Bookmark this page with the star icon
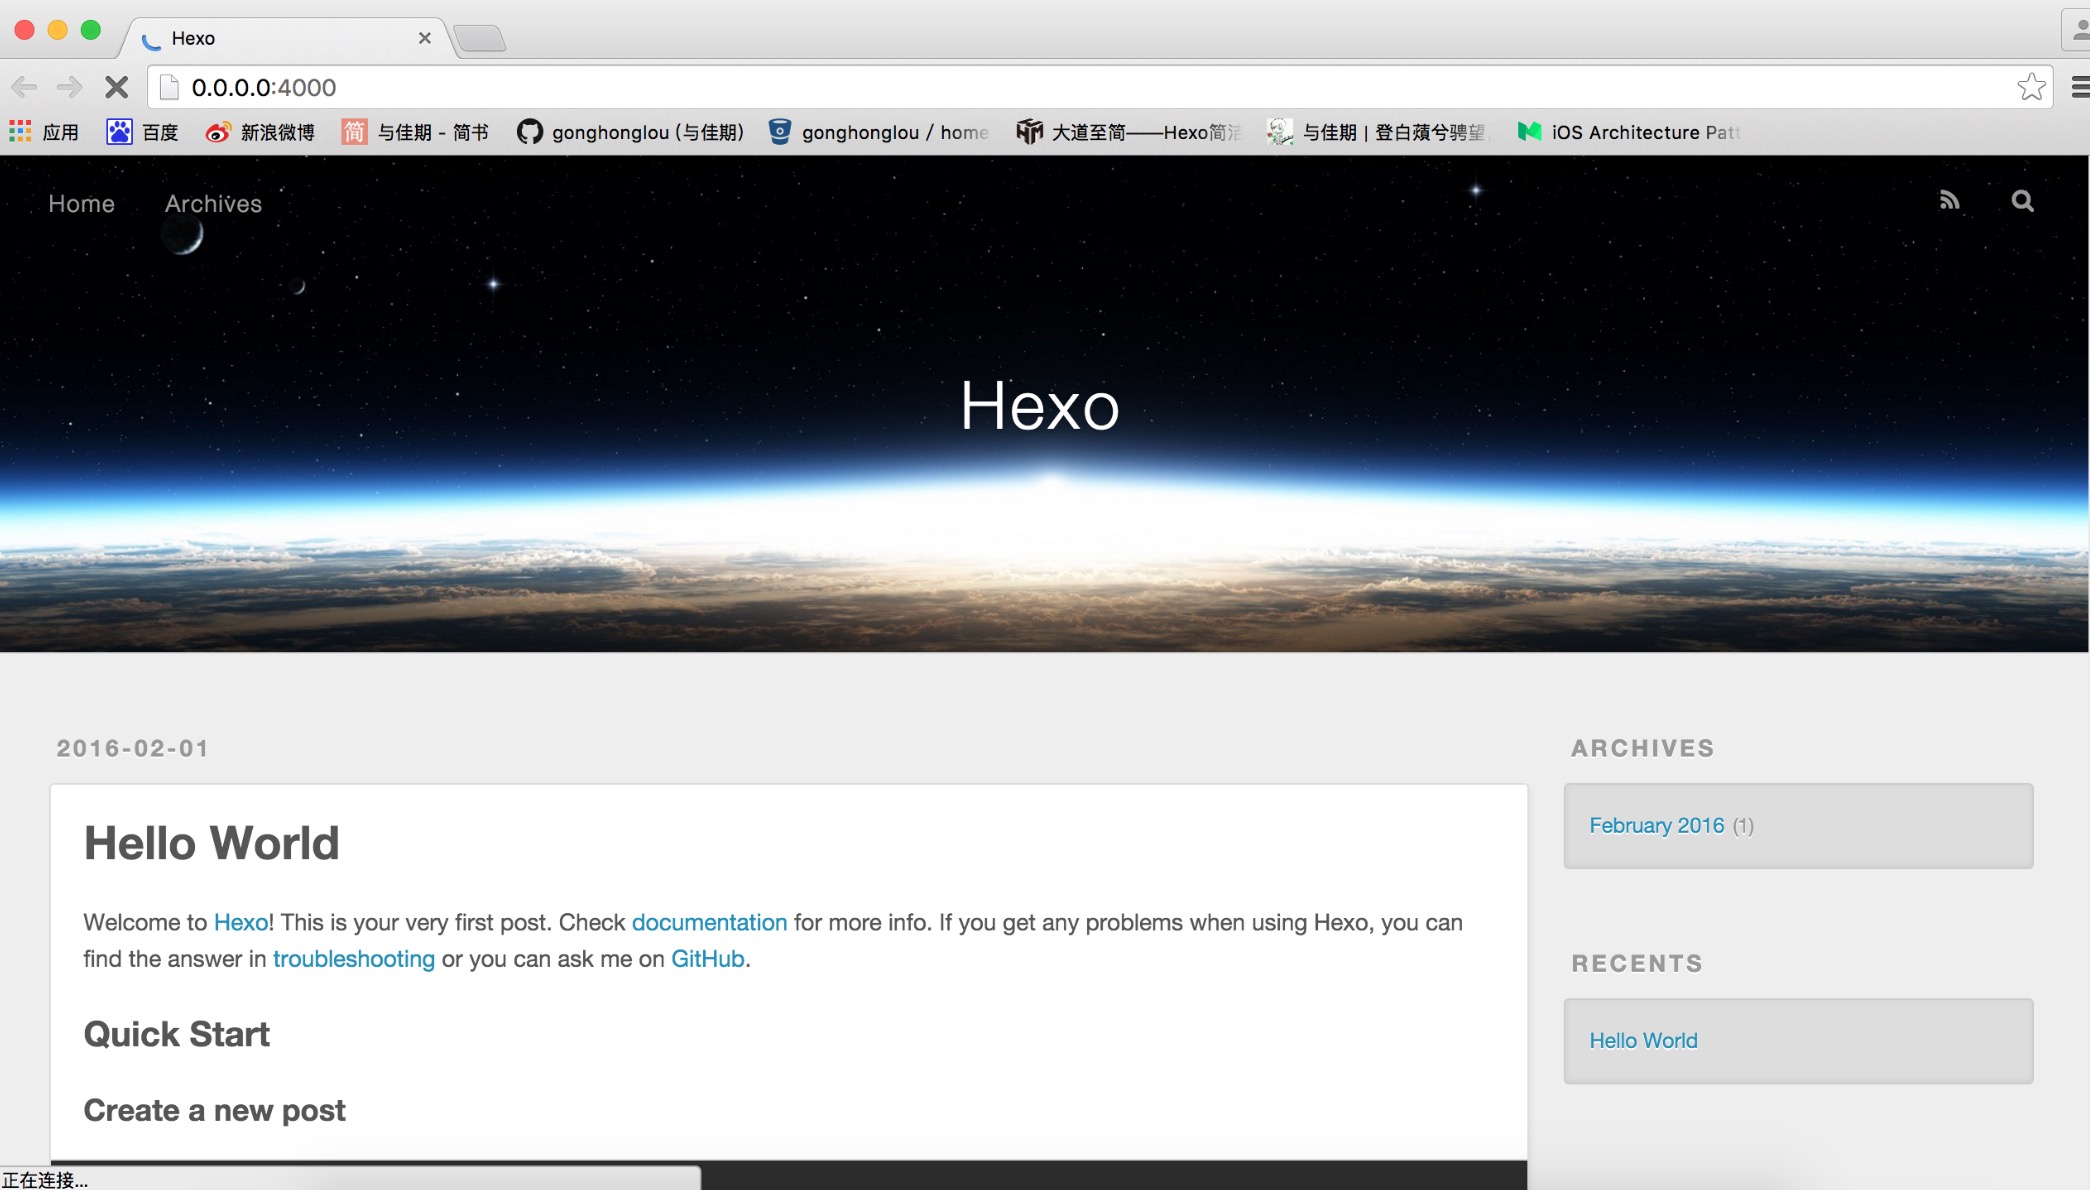Screen dimensions: 2090x1190 click(x=2031, y=87)
